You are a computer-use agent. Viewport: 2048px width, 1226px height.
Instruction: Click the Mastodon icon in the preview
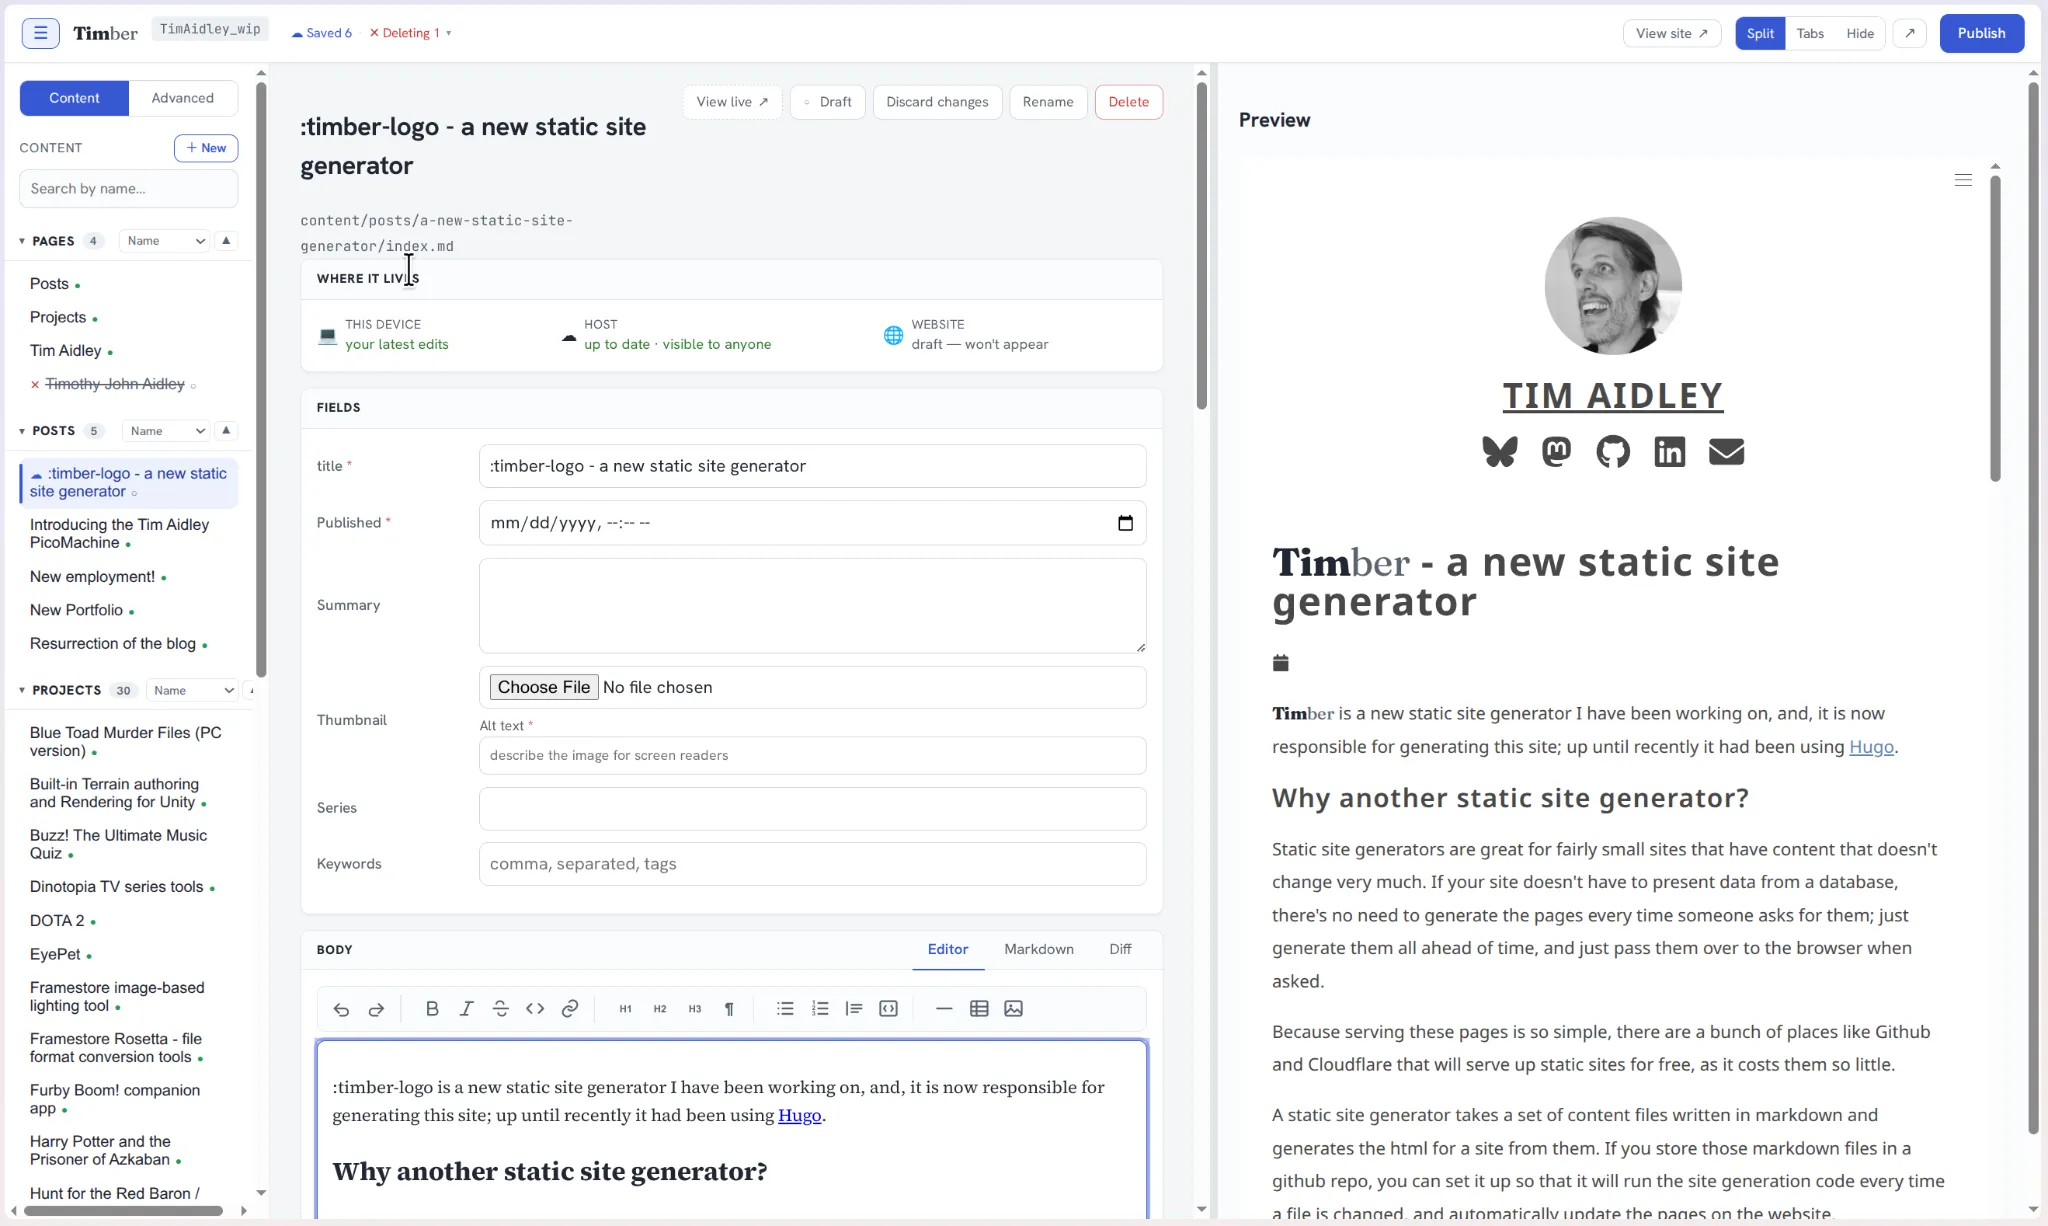pos(1556,452)
